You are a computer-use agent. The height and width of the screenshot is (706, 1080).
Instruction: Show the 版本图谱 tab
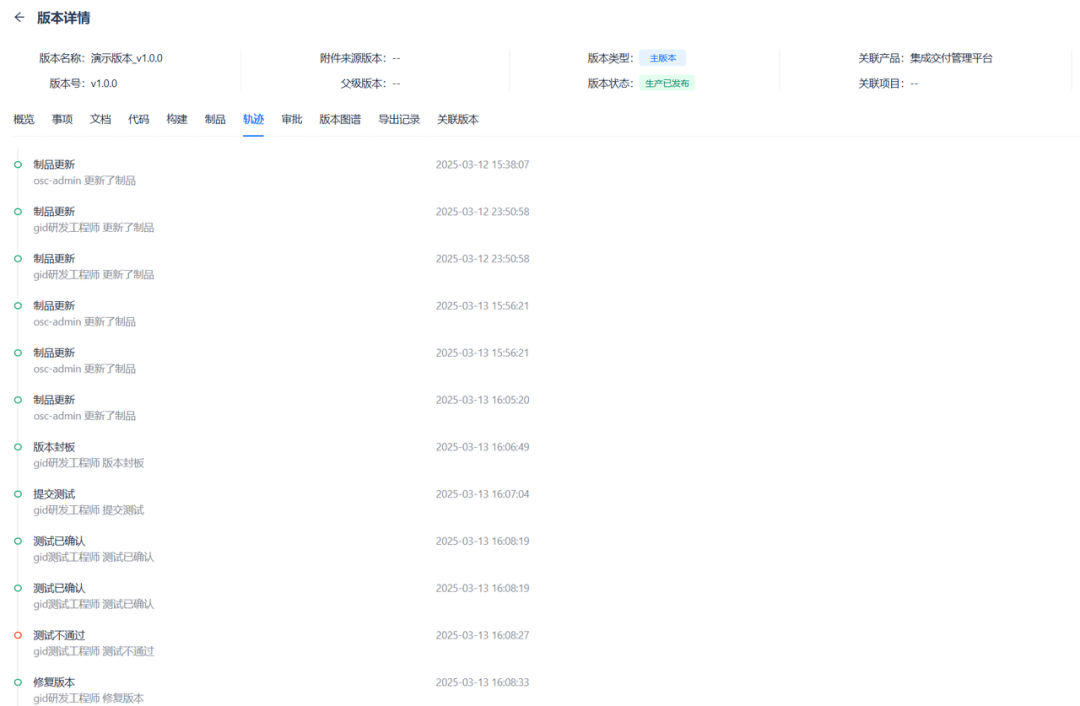340,119
